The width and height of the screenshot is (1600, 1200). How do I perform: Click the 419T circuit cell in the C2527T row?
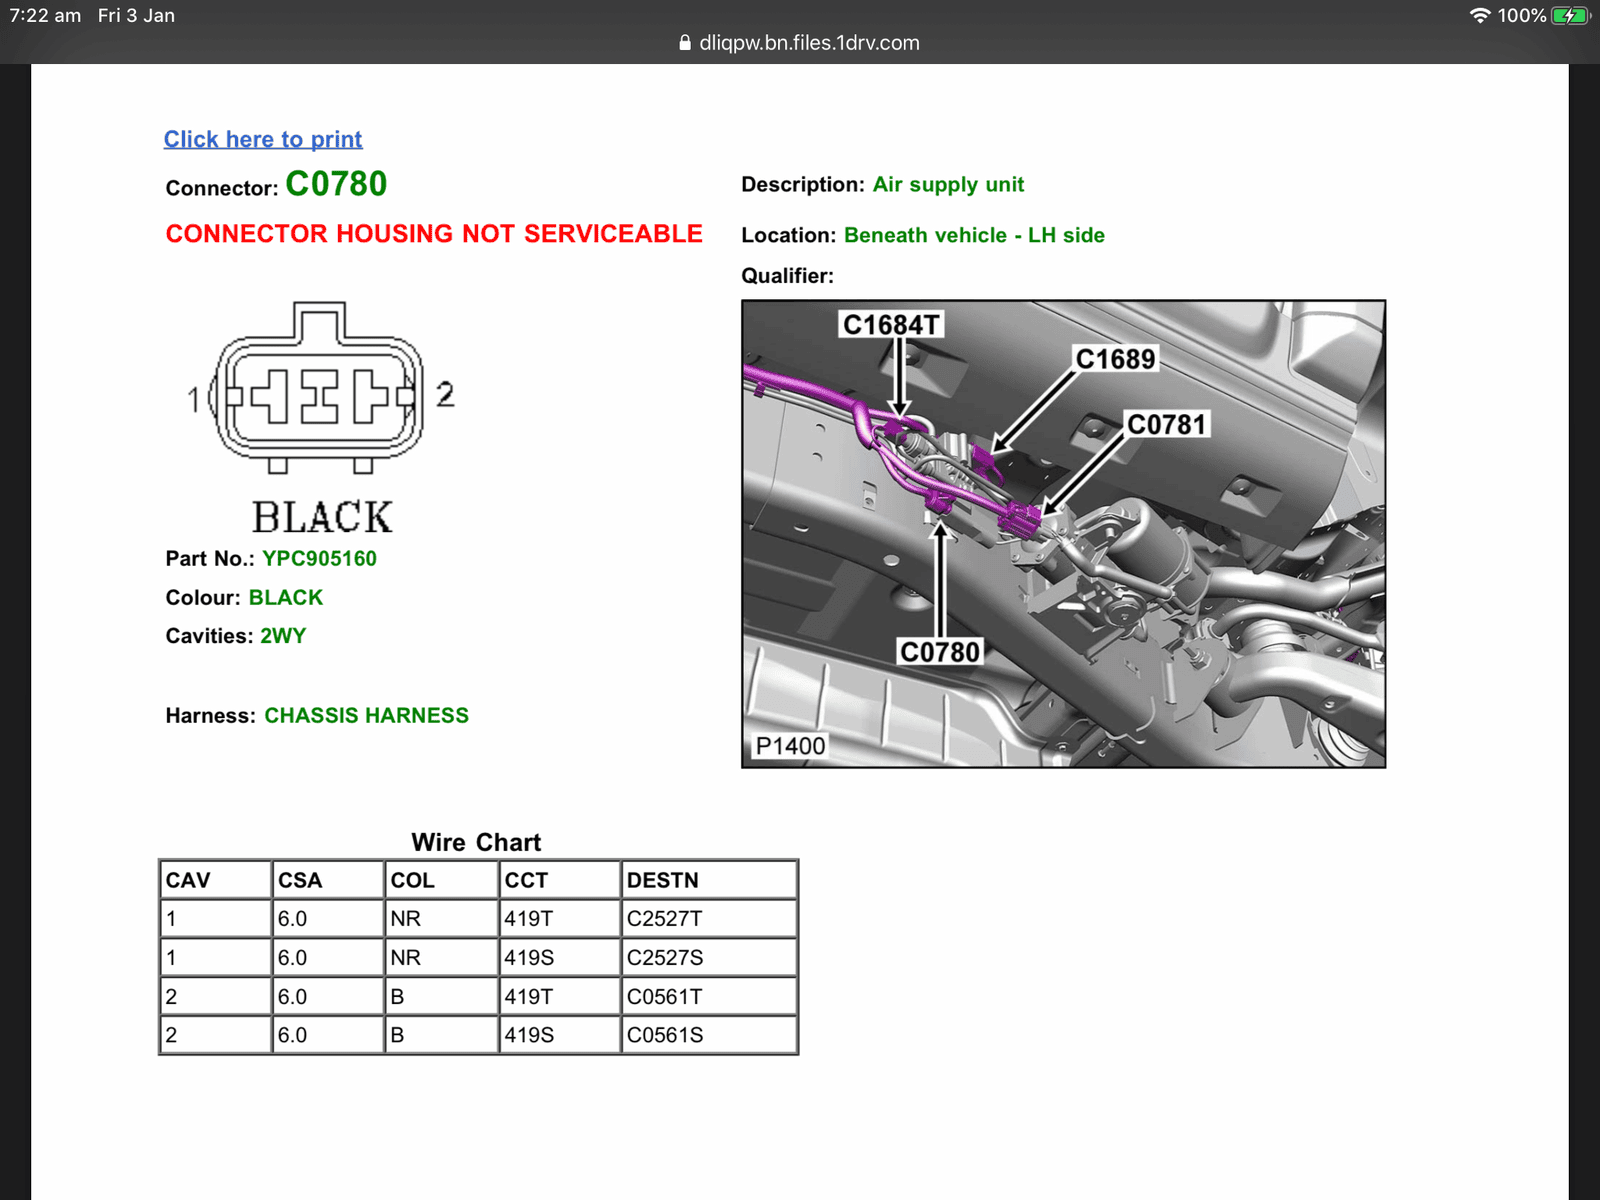tap(560, 918)
